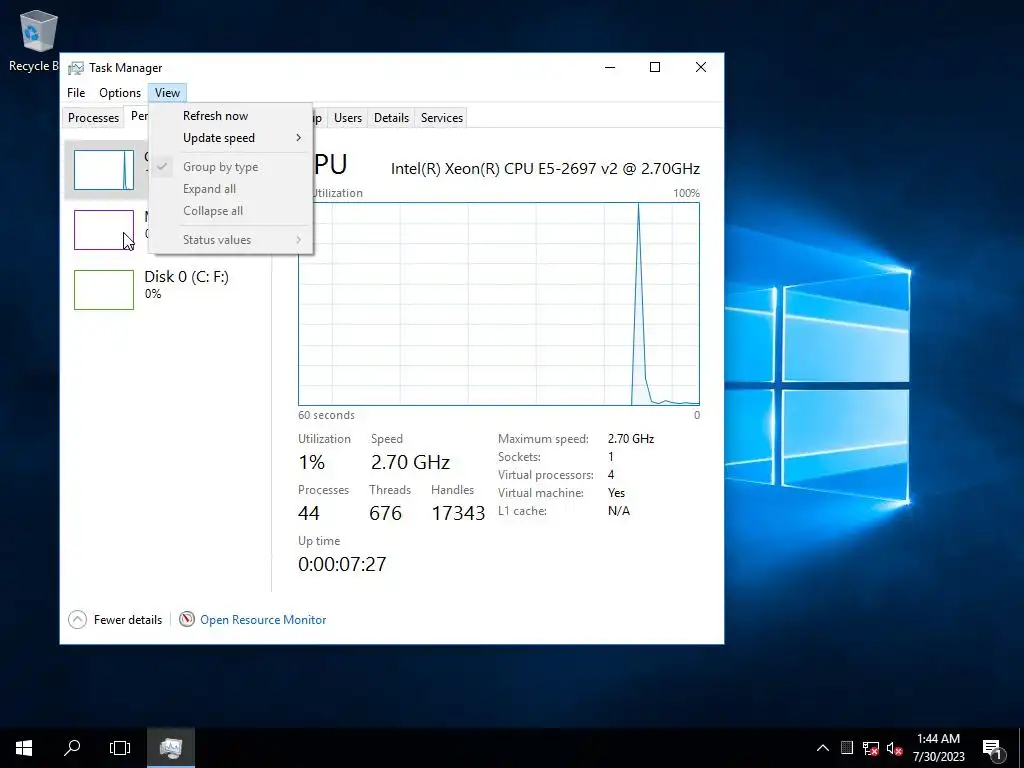This screenshot has height=768, width=1024.
Task: Click the Fewer details label
Action: coord(128,620)
